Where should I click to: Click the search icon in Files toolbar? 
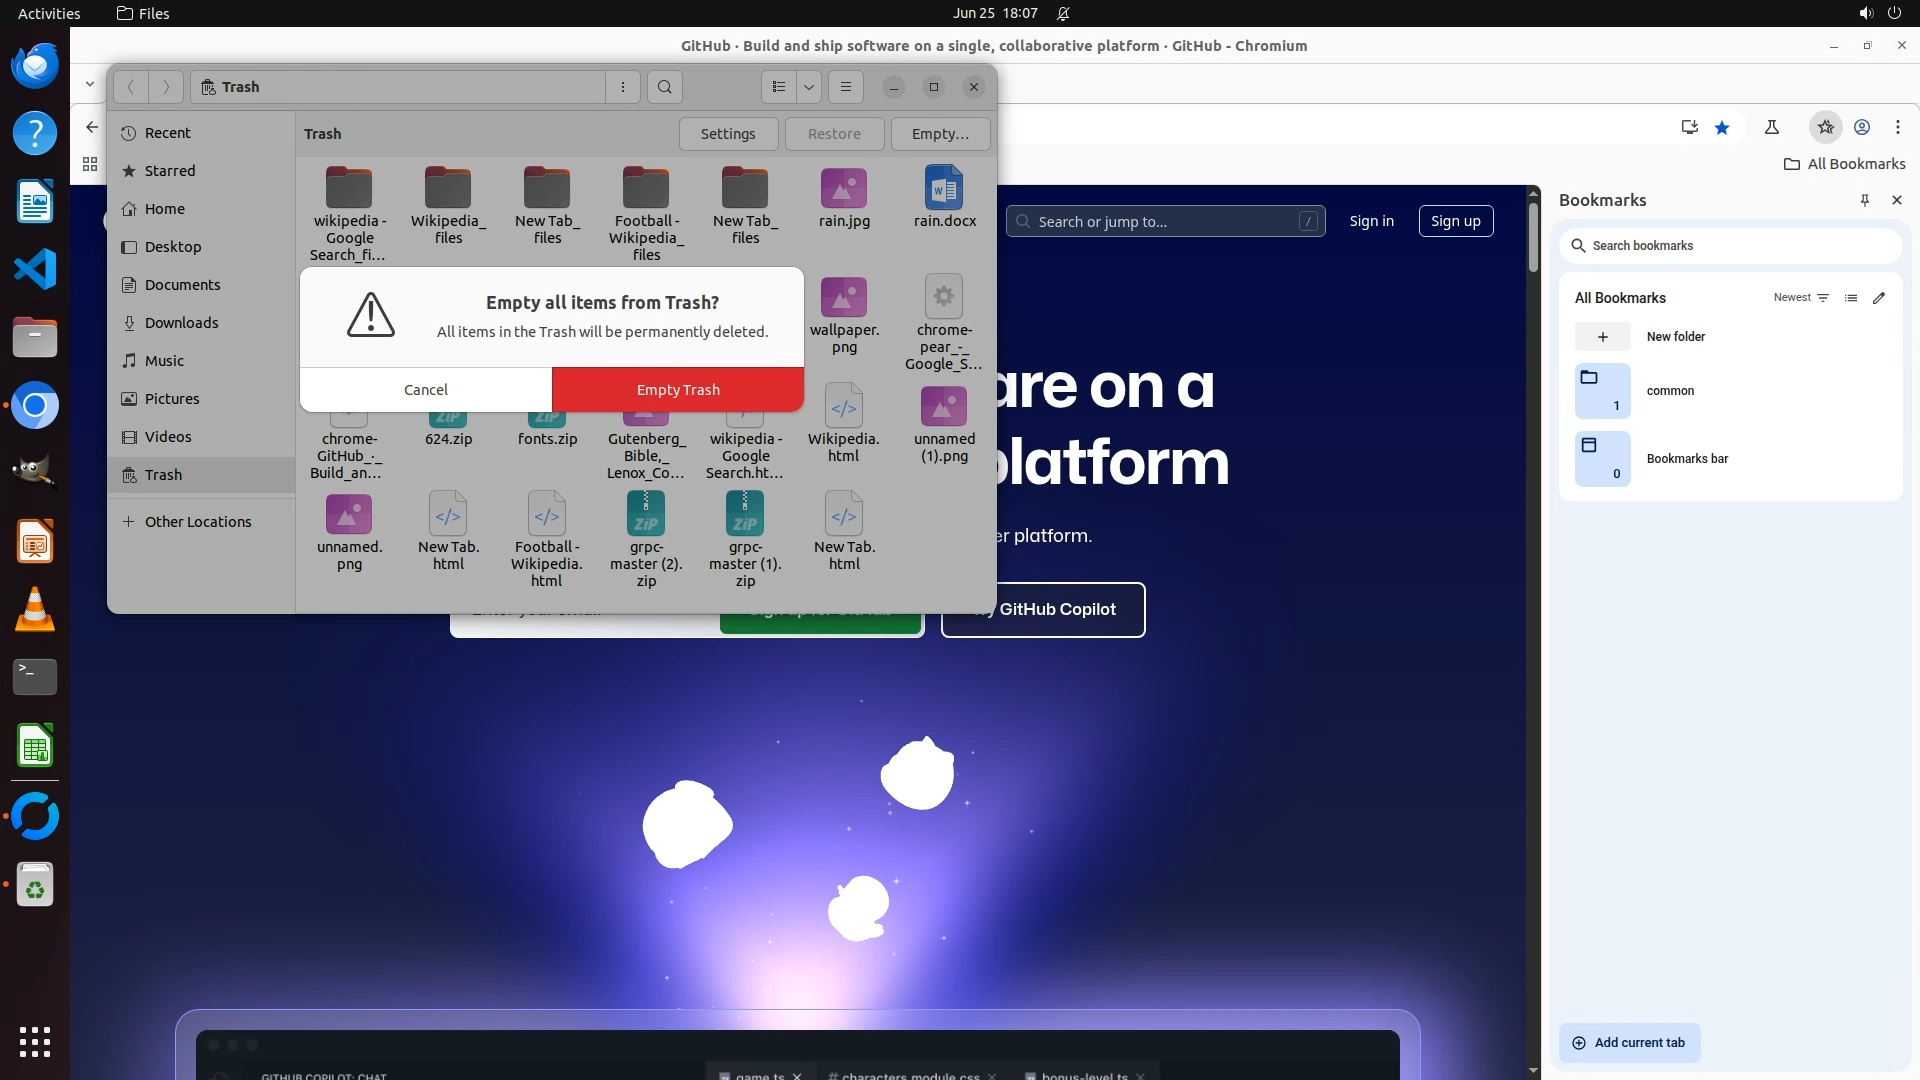pyautogui.click(x=665, y=87)
